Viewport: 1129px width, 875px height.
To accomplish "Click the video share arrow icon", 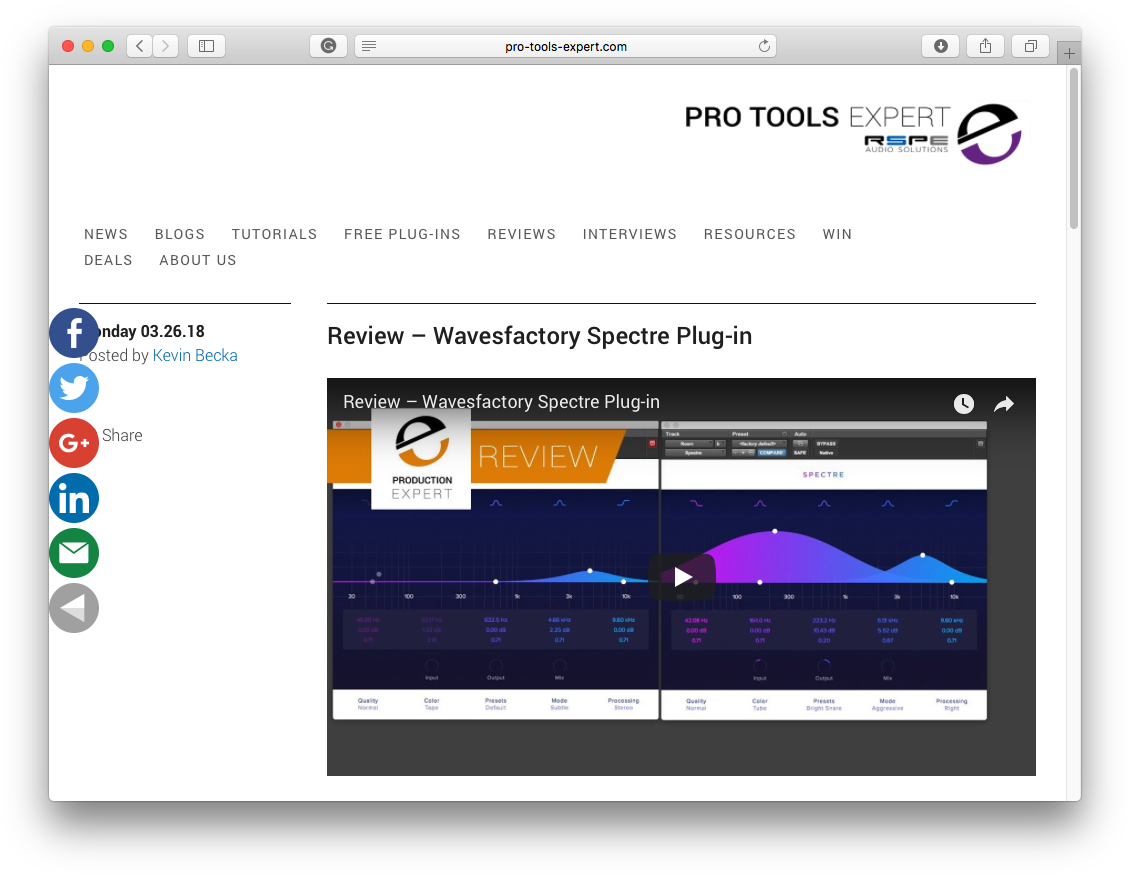I will (x=1004, y=404).
